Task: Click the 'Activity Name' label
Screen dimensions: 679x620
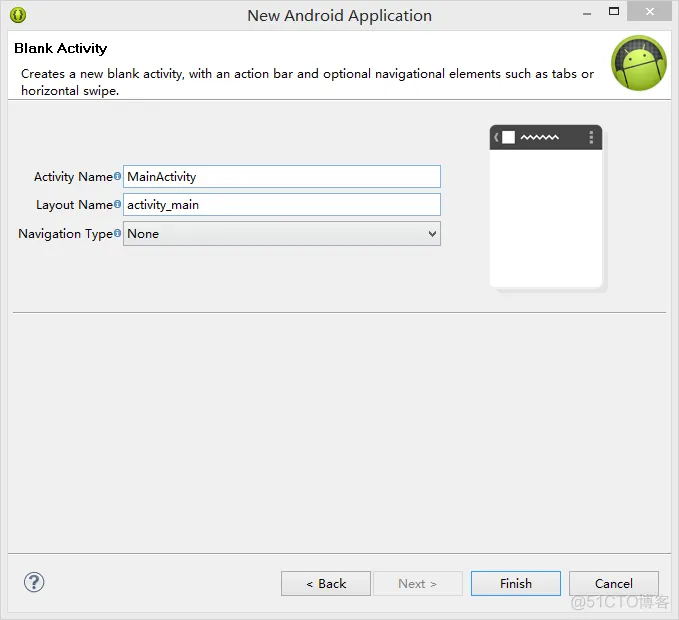Action: [73, 177]
